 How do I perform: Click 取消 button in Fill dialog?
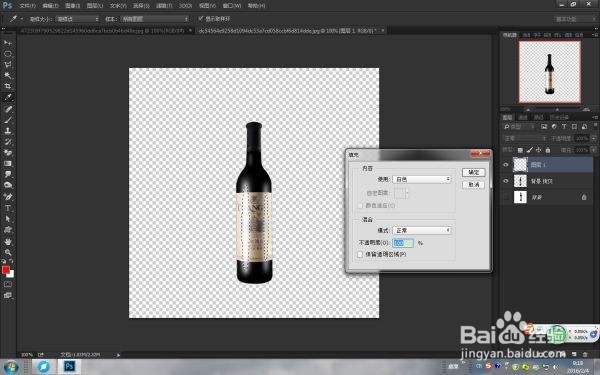473,185
